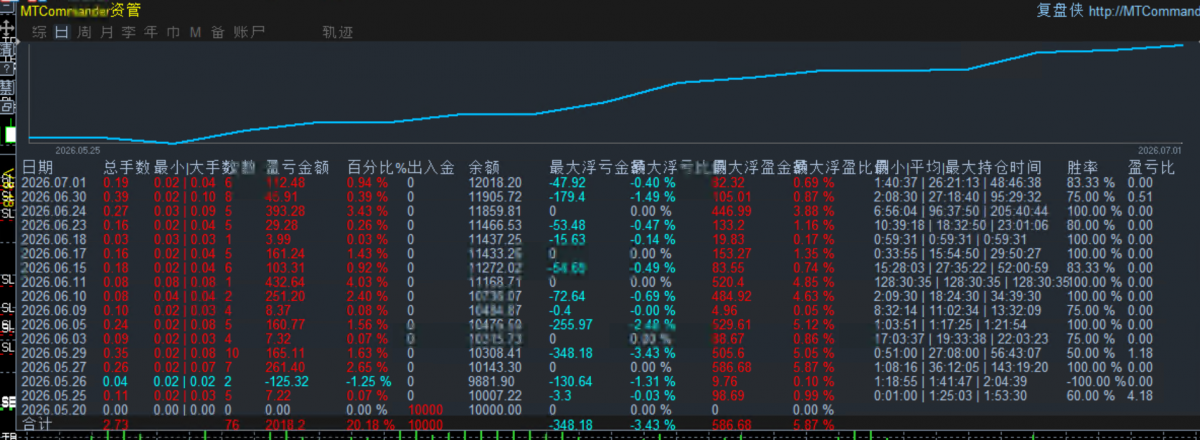Select the 2026.05.27 row date

(53, 368)
